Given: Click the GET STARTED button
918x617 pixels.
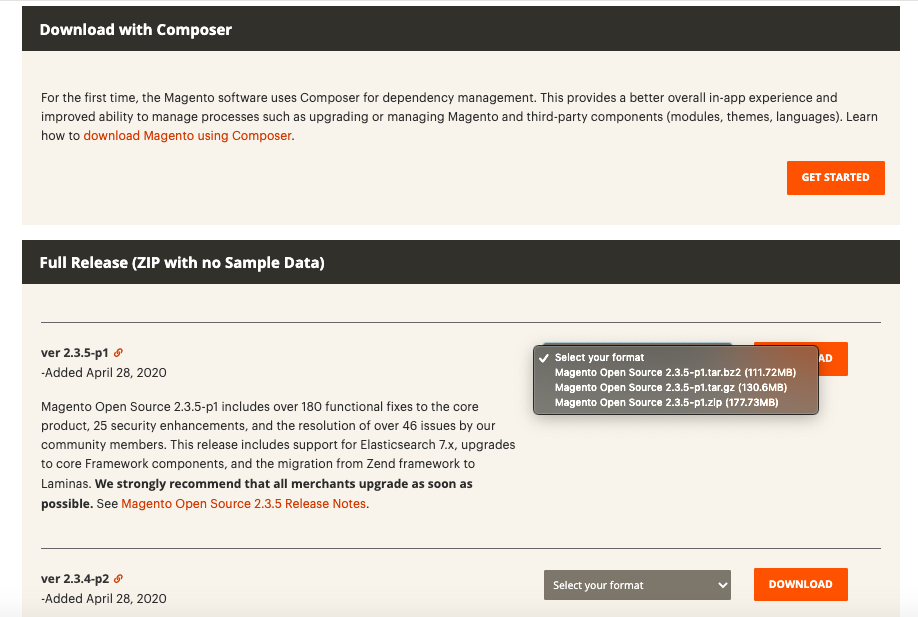Looking at the screenshot, I should 835,177.
